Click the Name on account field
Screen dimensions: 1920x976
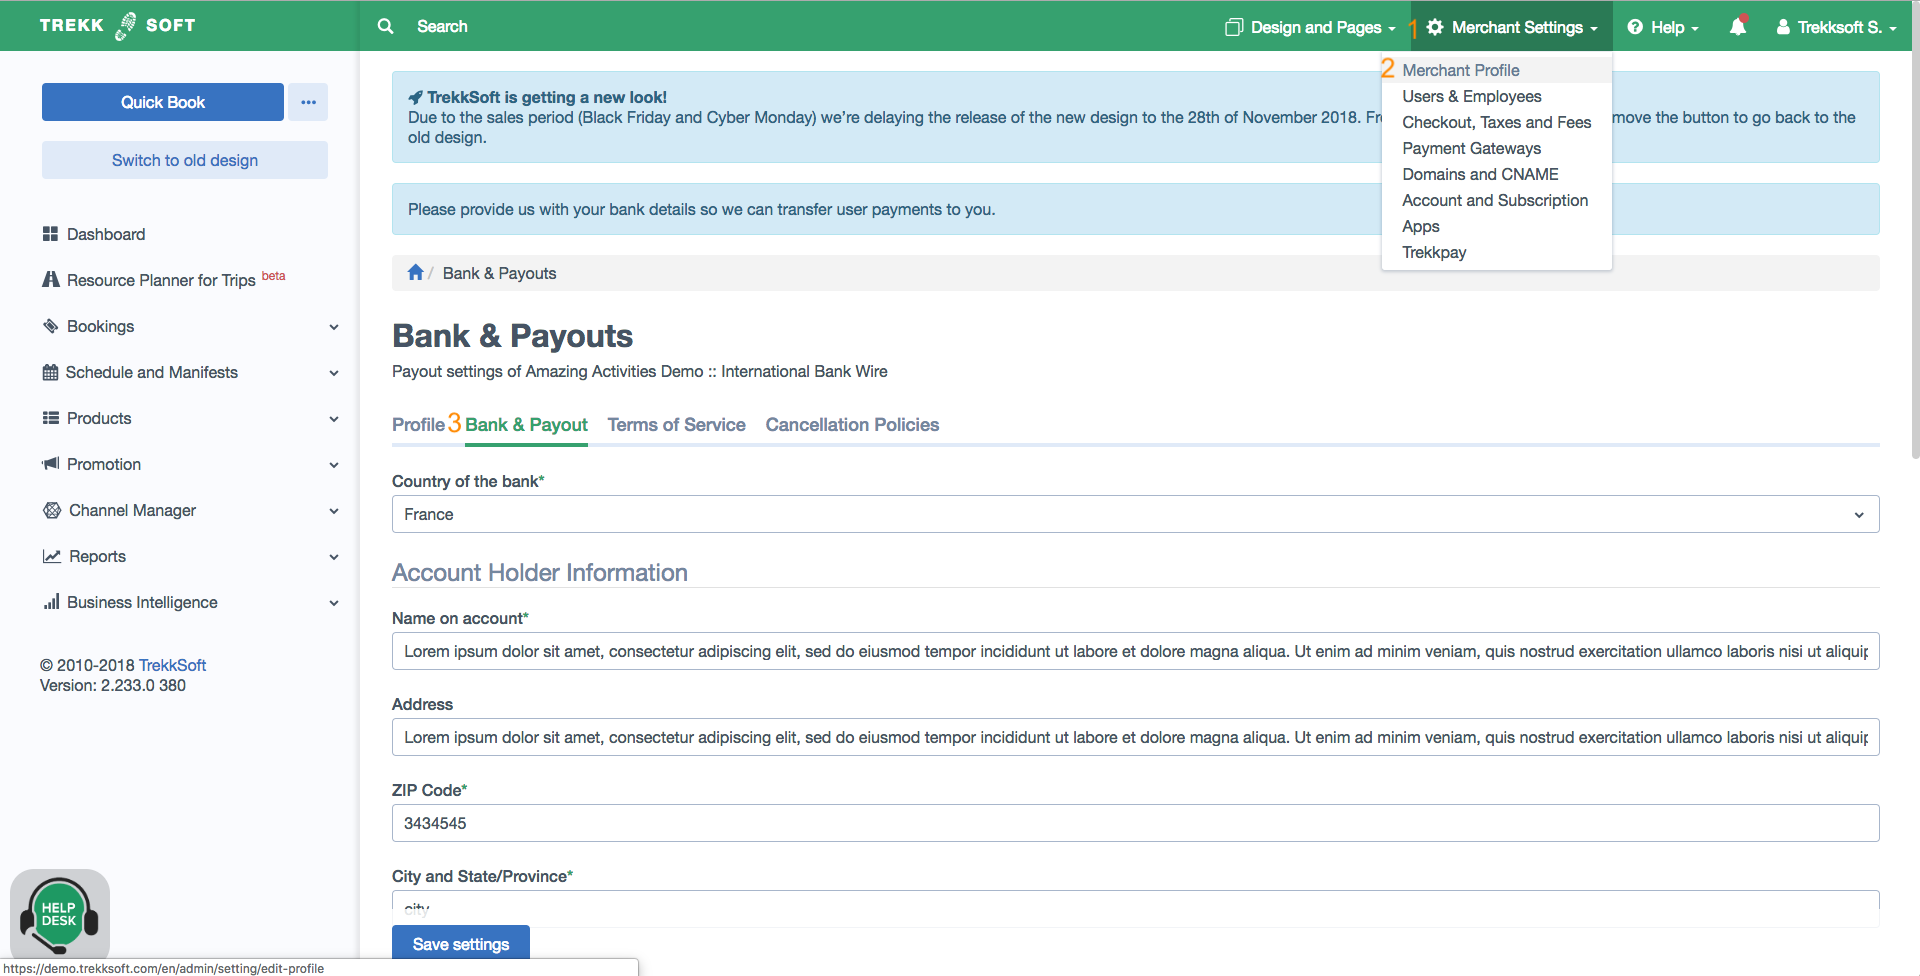click(x=1135, y=651)
